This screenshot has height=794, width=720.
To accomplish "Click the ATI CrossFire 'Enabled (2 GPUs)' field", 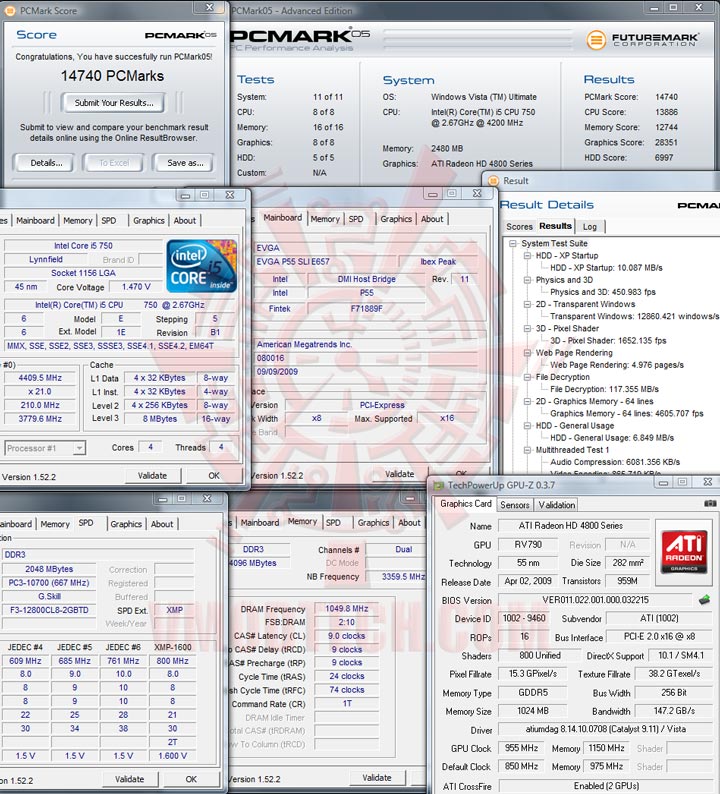I will (x=606, y=786).
